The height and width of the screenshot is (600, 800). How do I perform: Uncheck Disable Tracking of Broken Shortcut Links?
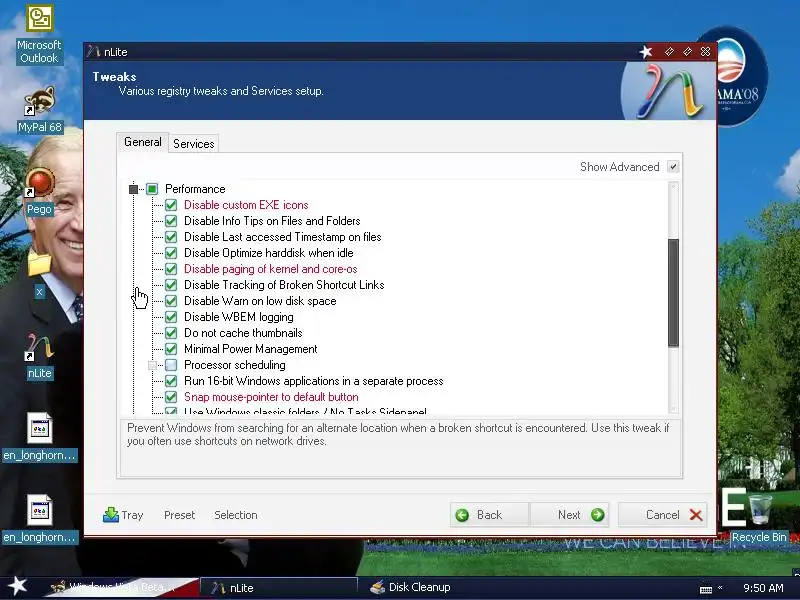pyautogui.click(x=171, y=285)
